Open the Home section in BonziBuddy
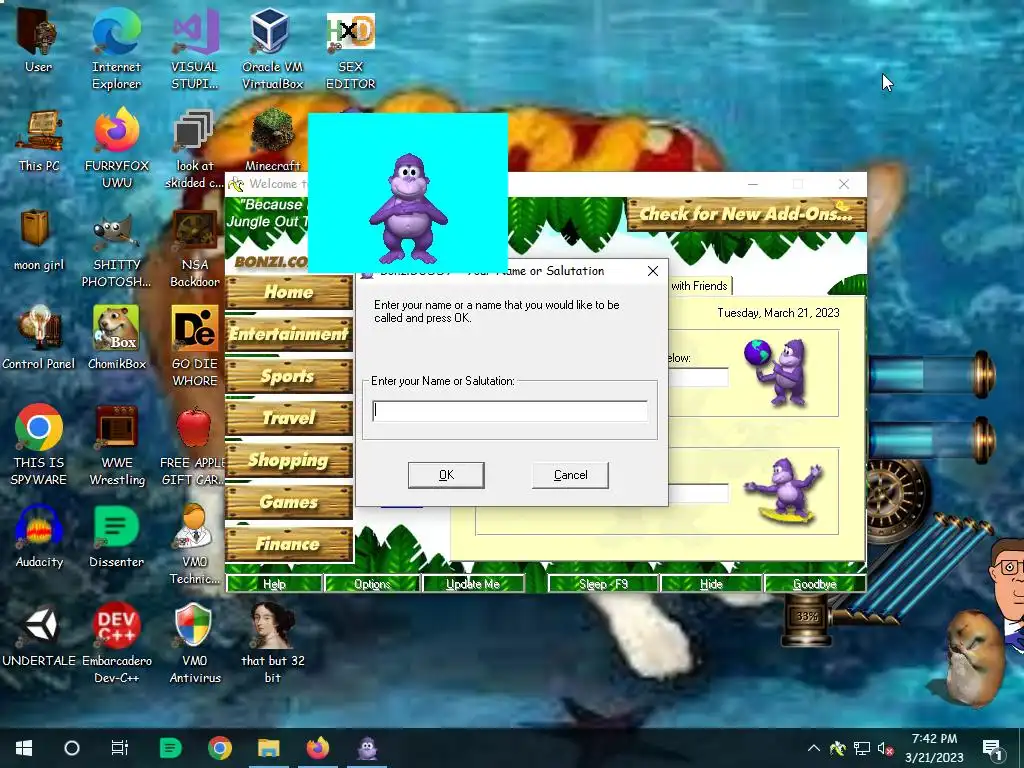 289,292
